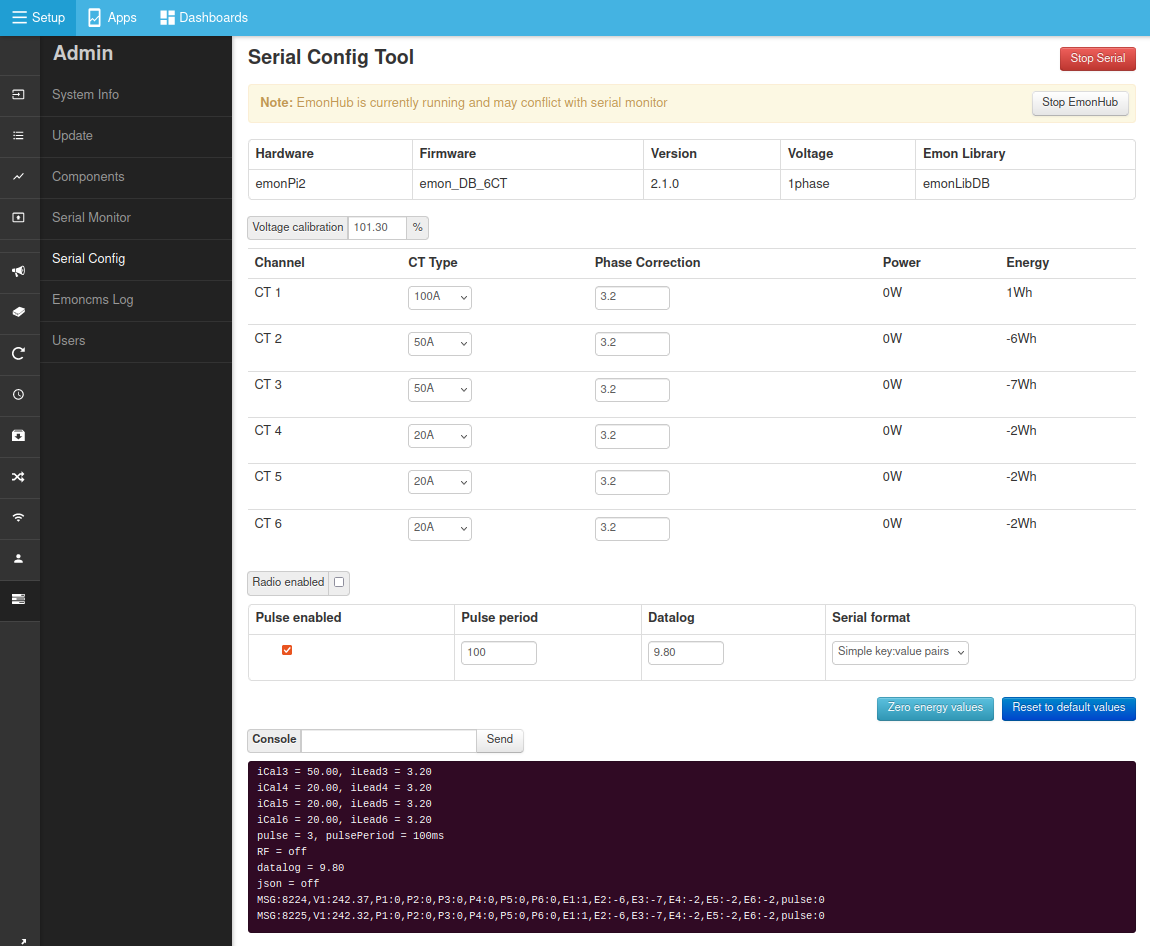This screenshot has width=1150, height=946.
Task: Click the user silhouette icon in the sidebar
Action: point(18,559)
